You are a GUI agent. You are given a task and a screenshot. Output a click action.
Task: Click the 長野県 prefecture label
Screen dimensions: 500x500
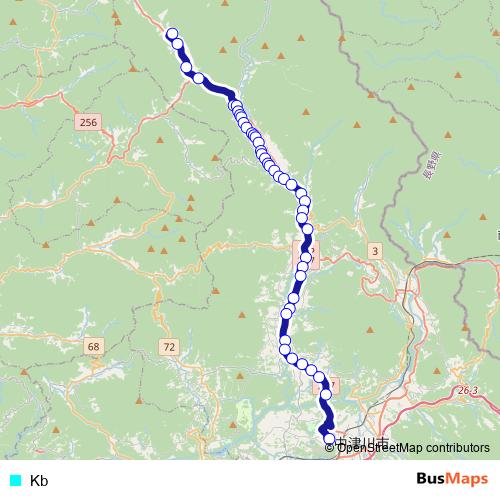pos(433,165)
